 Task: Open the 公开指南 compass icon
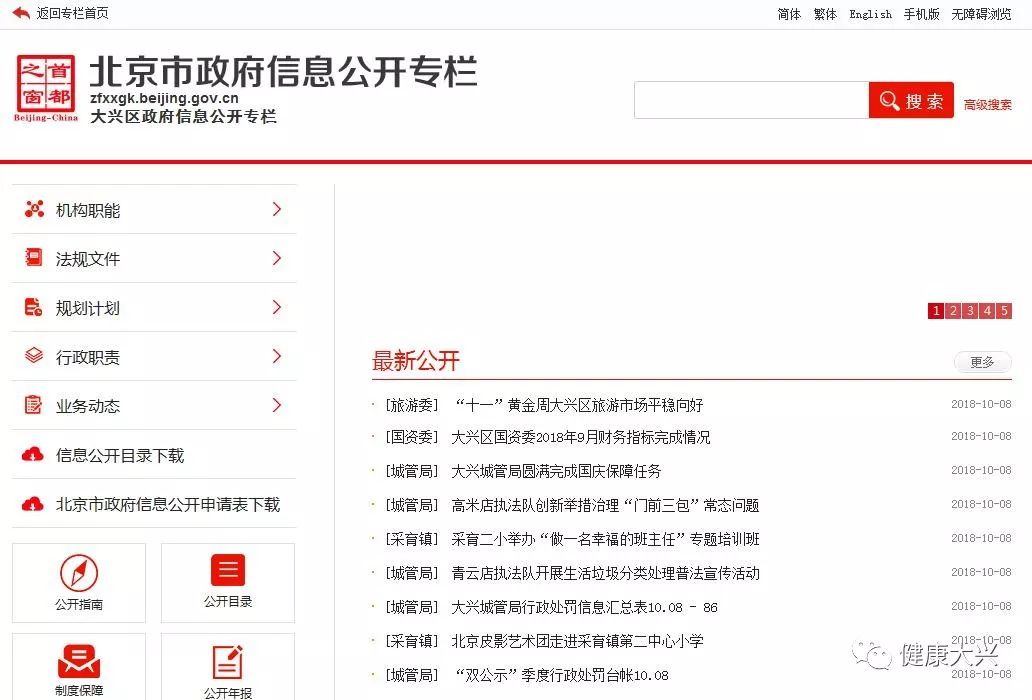click(79, 572)
